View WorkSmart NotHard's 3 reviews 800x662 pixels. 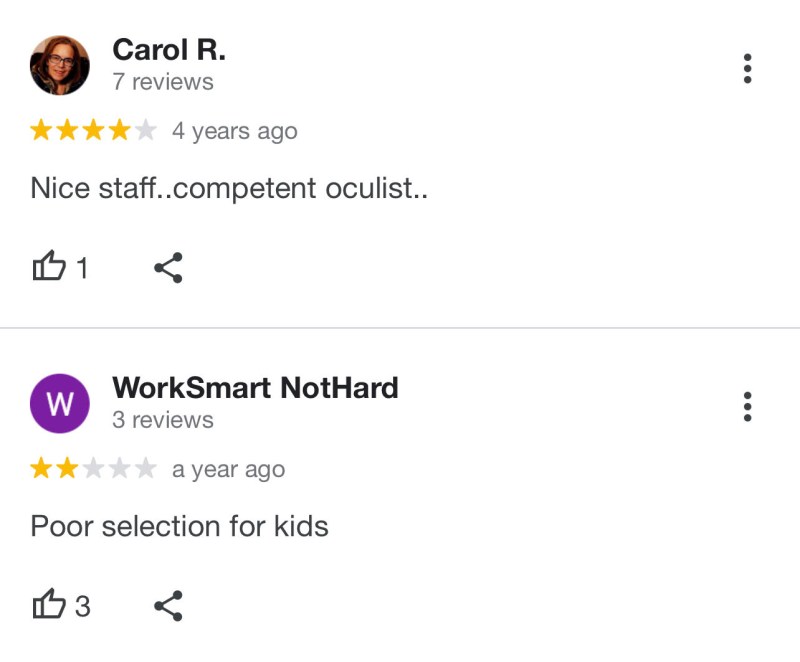point(163,420)
